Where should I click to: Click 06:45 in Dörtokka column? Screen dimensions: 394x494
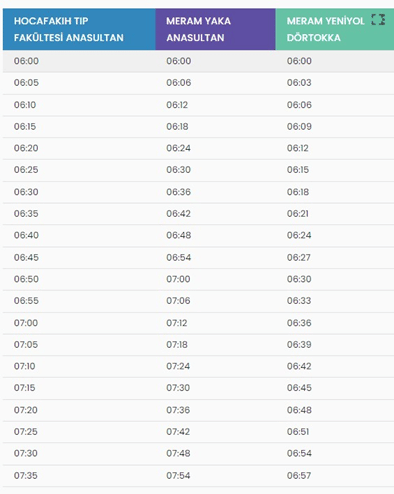[x=299, y=388]
